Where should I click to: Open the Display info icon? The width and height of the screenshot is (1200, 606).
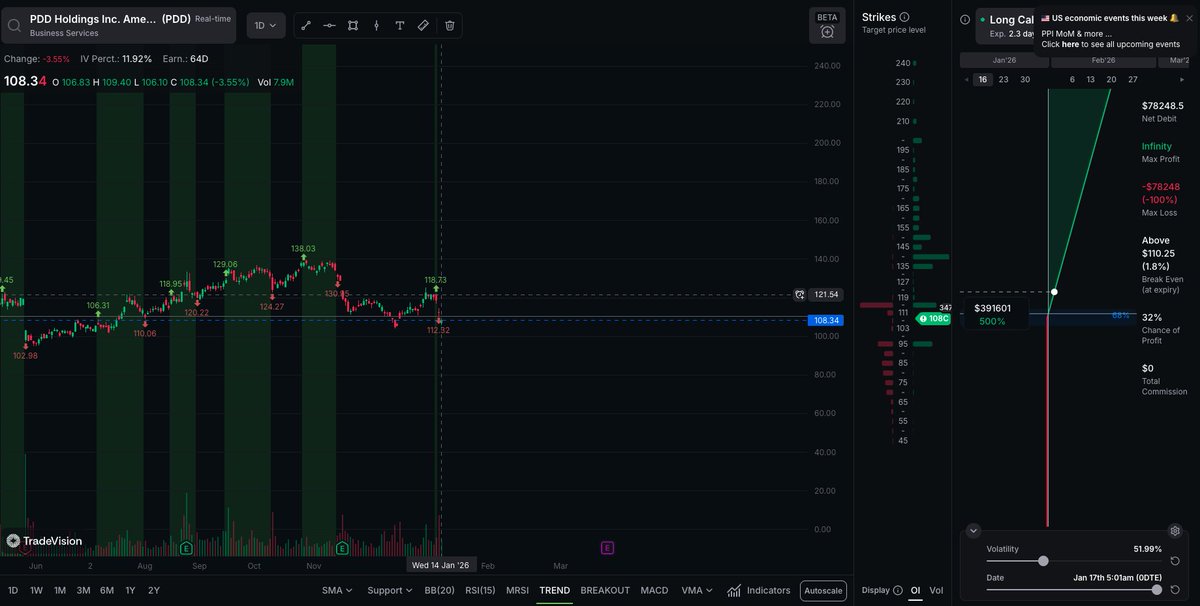pyautogui.click(x=897, y=590)
